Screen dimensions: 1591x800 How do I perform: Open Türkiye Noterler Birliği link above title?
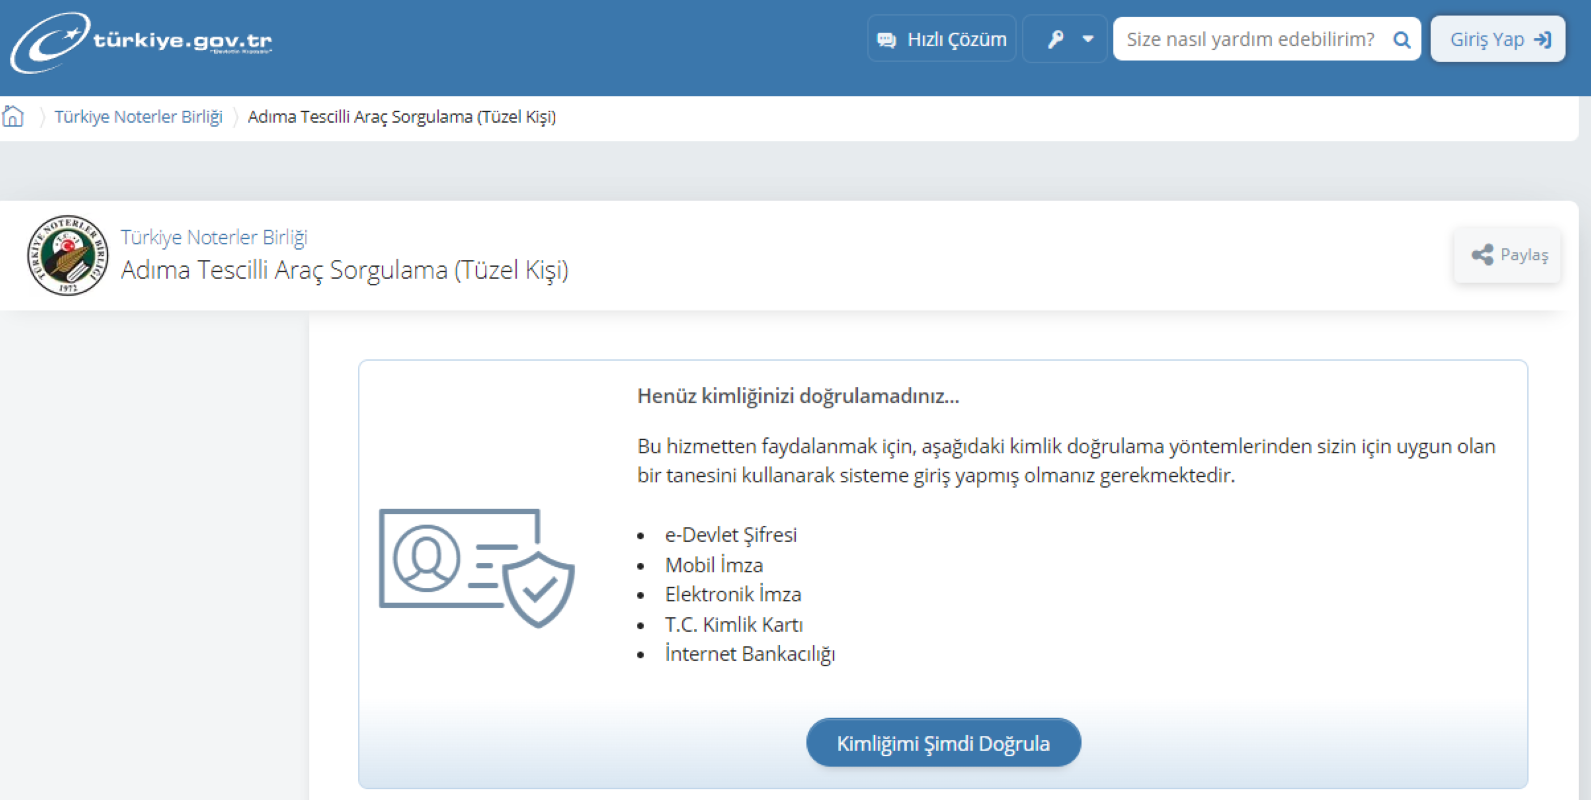click(214, 237)
